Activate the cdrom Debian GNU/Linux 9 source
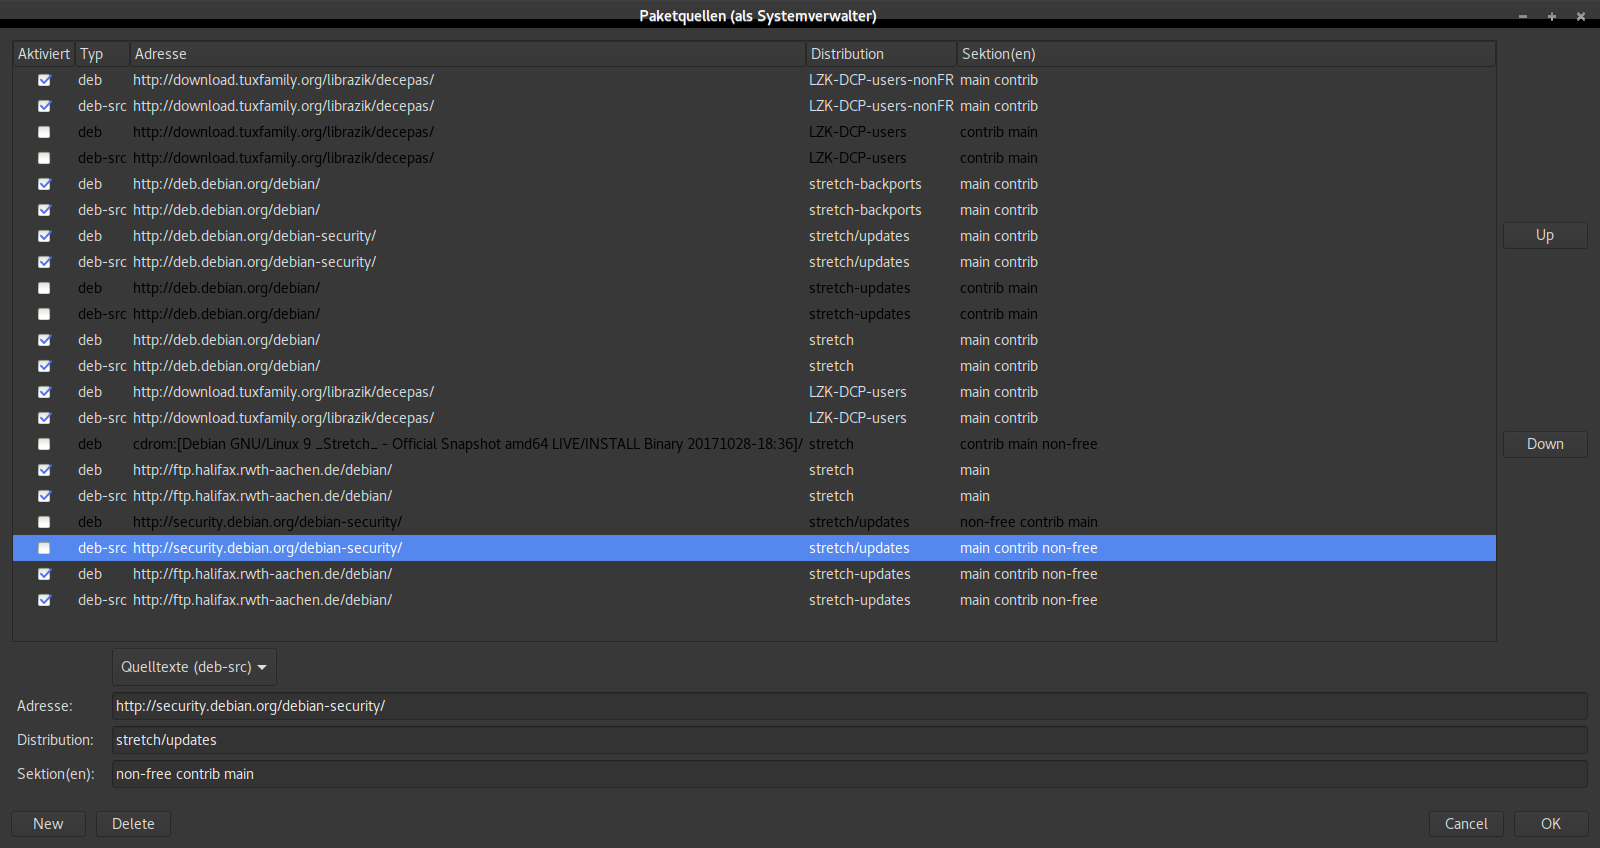The height and width of the screenshot is (848, 1600). [44, 444]
